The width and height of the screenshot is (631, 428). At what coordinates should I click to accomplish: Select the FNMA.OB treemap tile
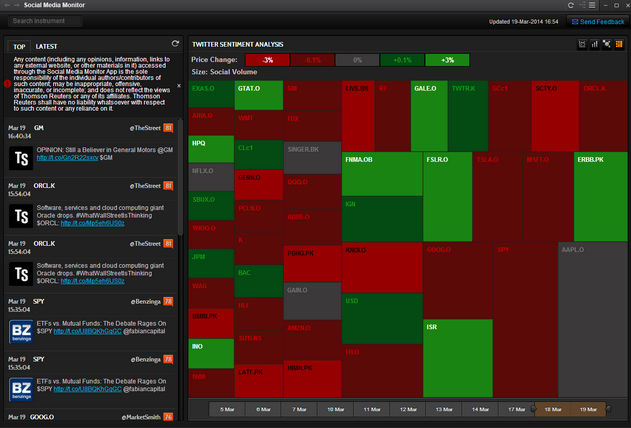pos(382,174)
